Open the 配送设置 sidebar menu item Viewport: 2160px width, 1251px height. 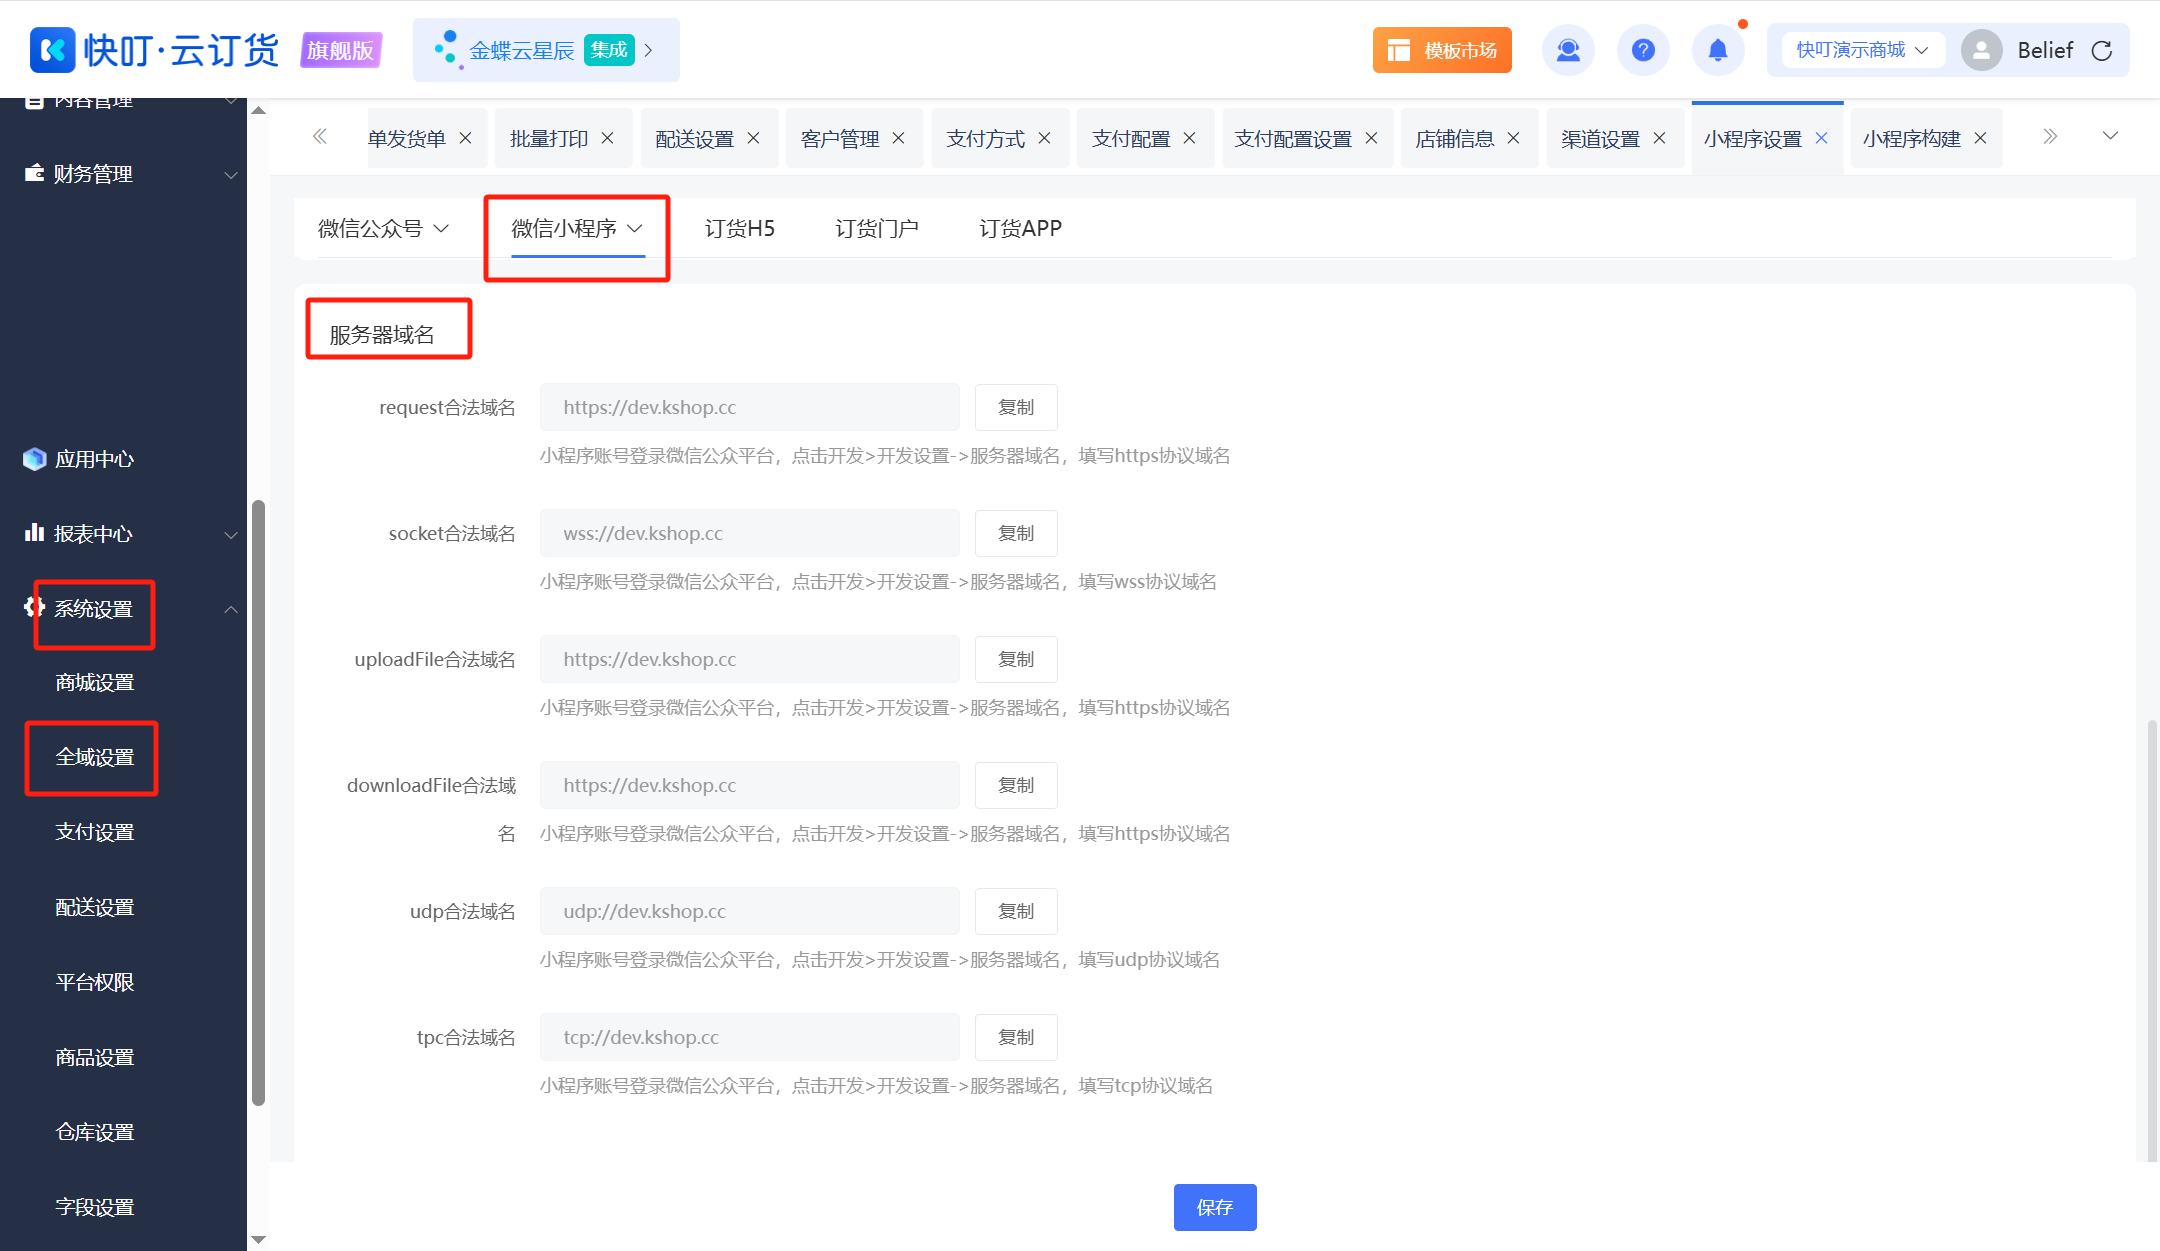tap(95, 907)
